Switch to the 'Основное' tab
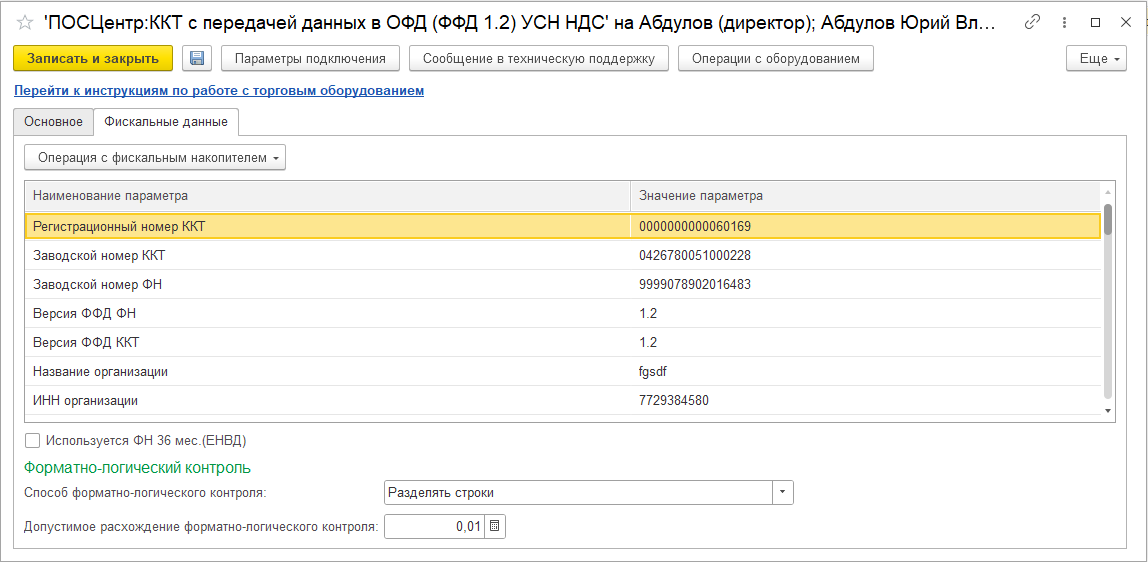The image size is (1148, 562). click(53, 122)
